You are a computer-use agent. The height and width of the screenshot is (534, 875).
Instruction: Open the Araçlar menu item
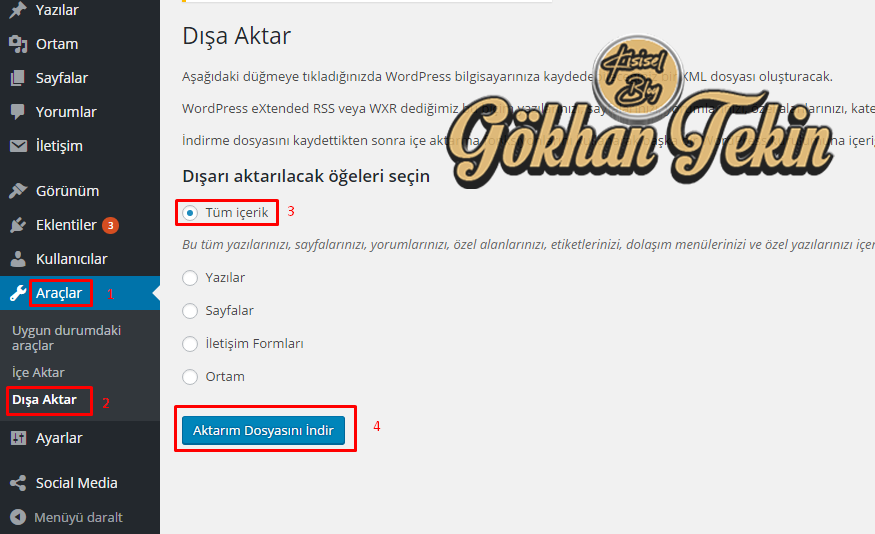coord(59,293)
